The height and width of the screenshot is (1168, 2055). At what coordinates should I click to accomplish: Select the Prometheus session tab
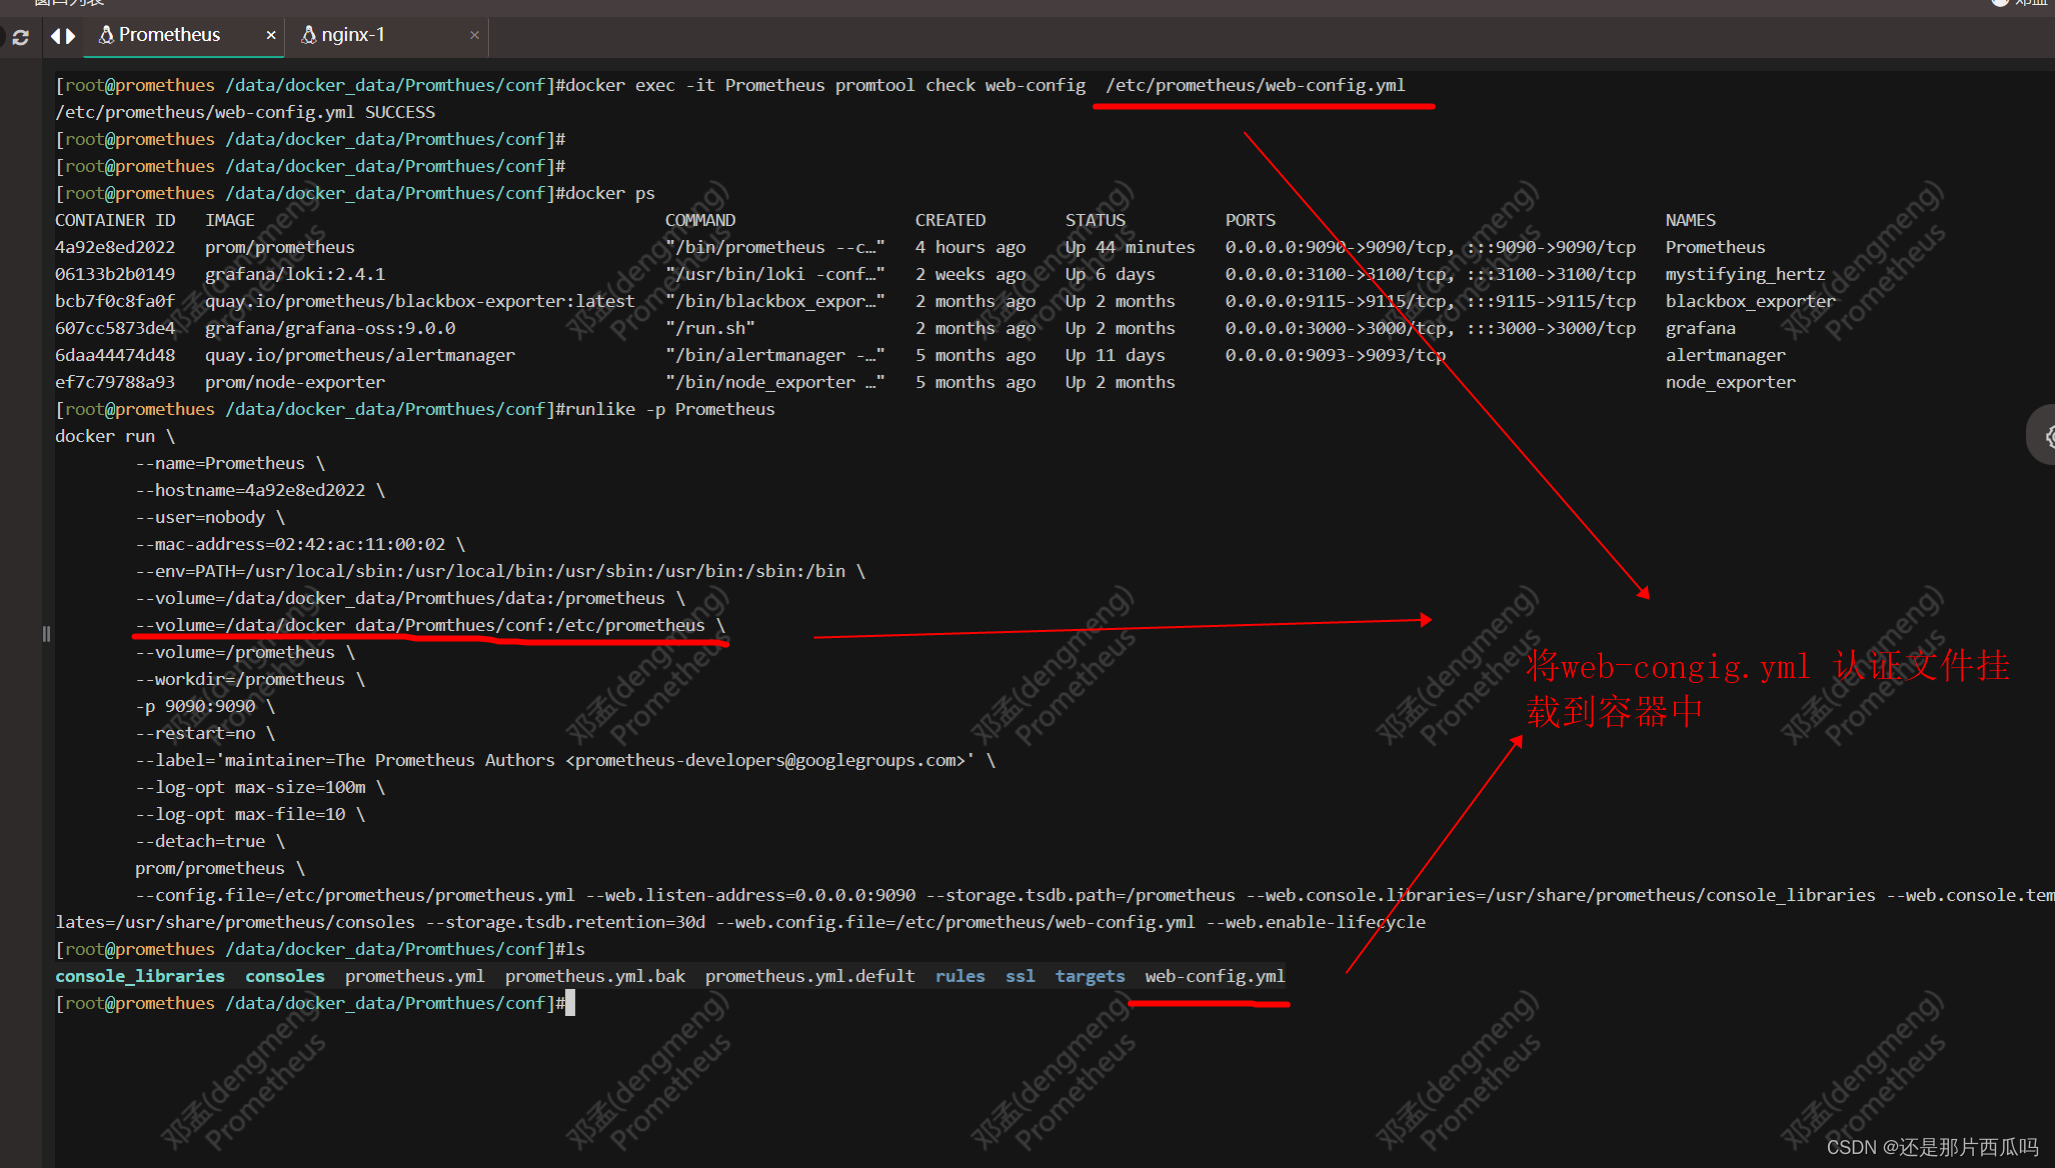[170, 35]
